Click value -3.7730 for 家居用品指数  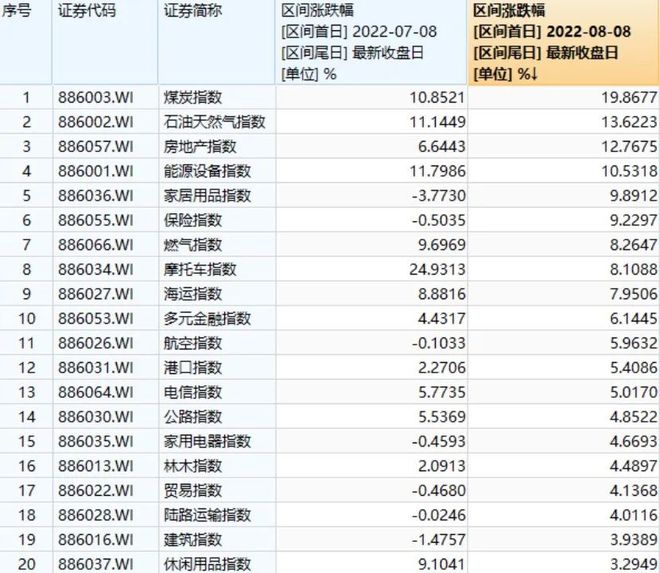[x=439, y=196]
